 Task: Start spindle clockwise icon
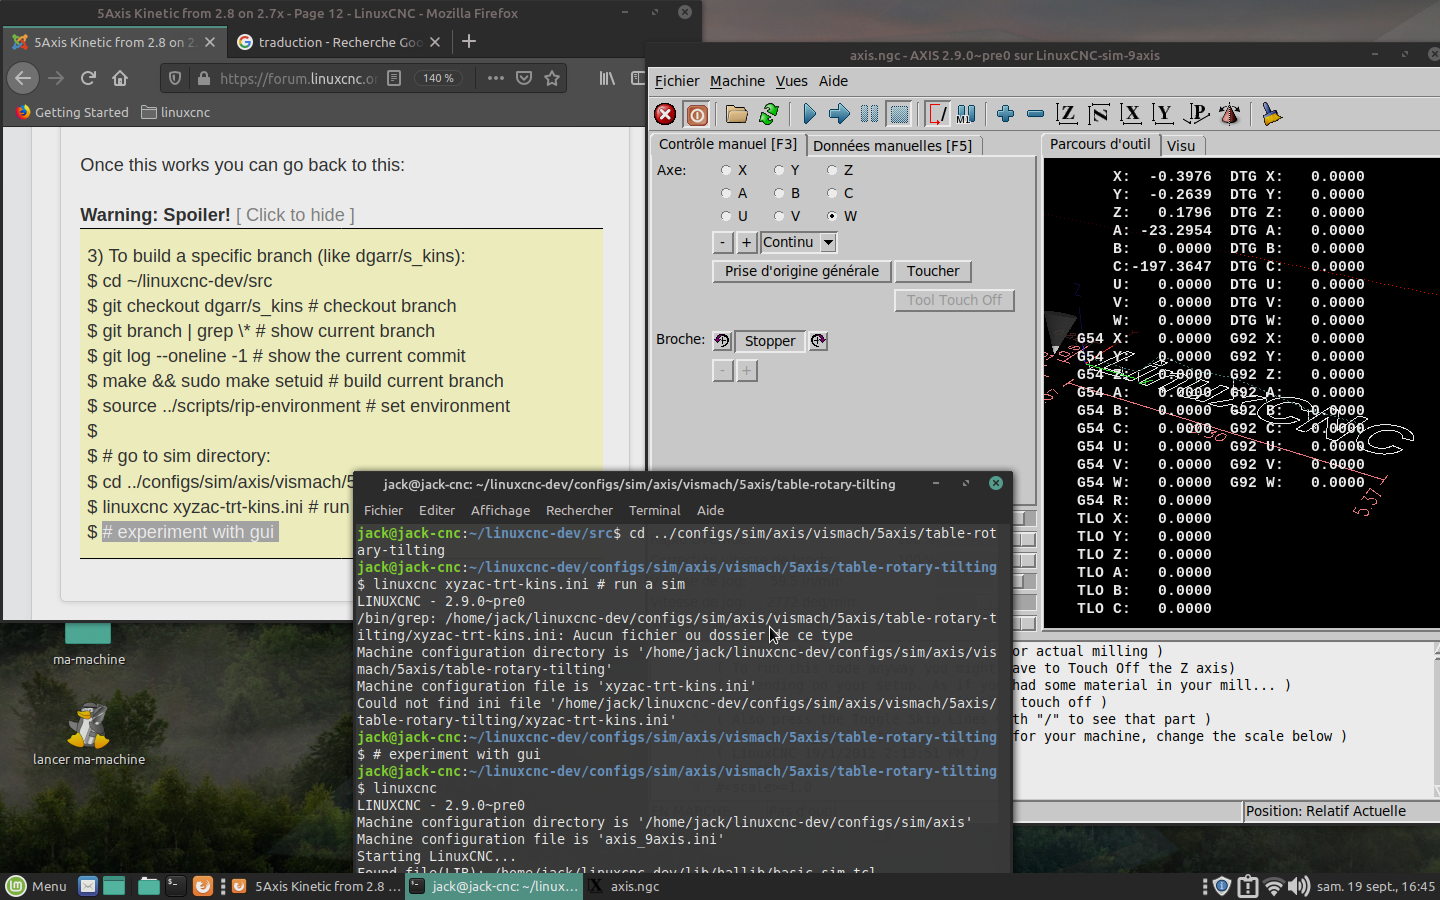tap(818, 341)
